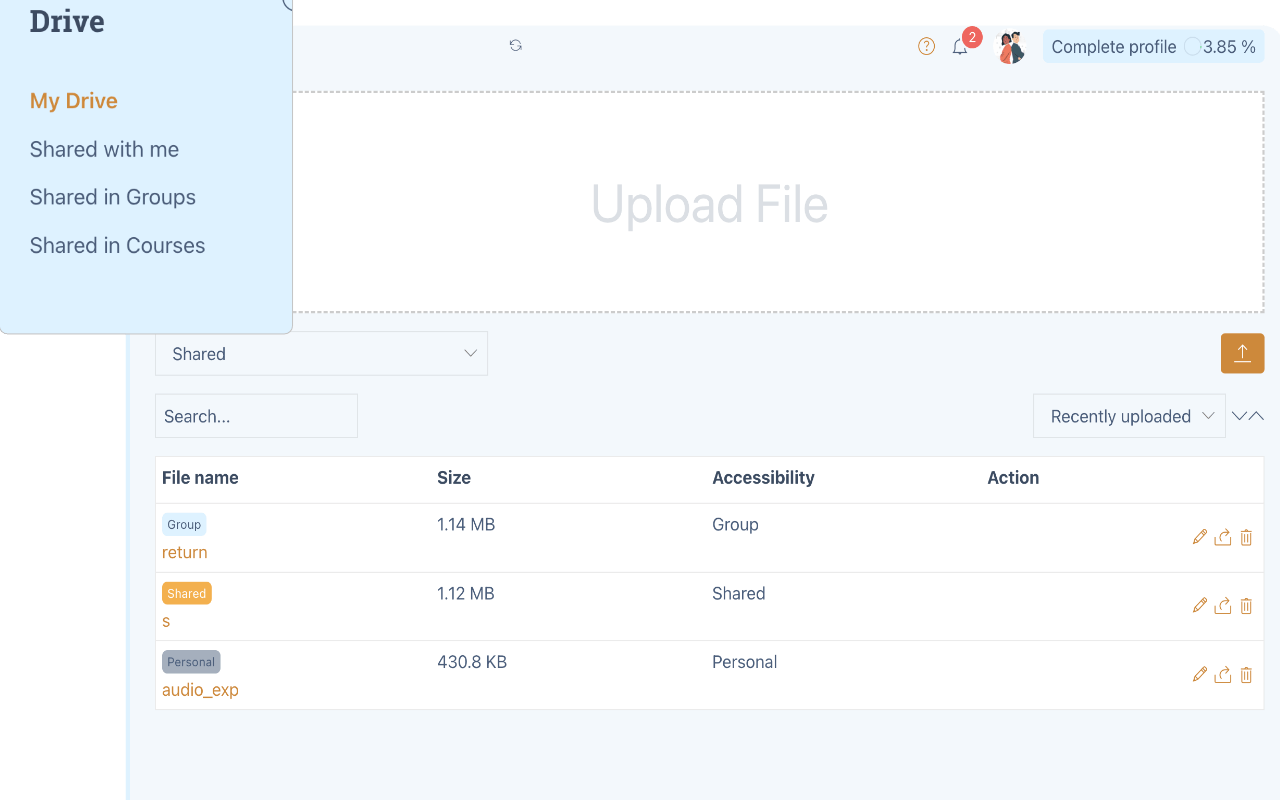Screen dimensions: 1280x800
Task: Click the Action column header
Action: 1013,478
